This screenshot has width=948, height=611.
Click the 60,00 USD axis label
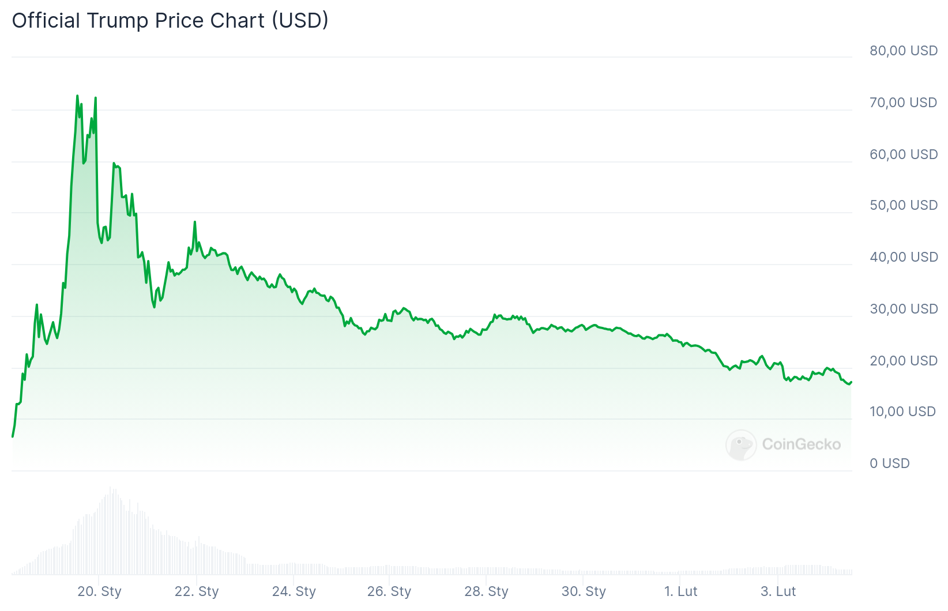[x=903, y=154]
